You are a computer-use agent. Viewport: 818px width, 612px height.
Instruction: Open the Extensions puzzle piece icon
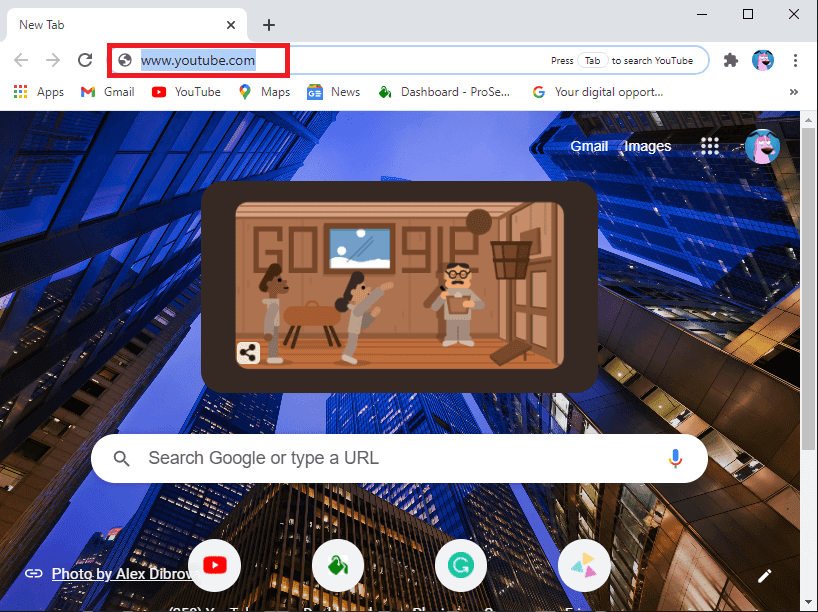pyautogui.click(x=731, y=60)
